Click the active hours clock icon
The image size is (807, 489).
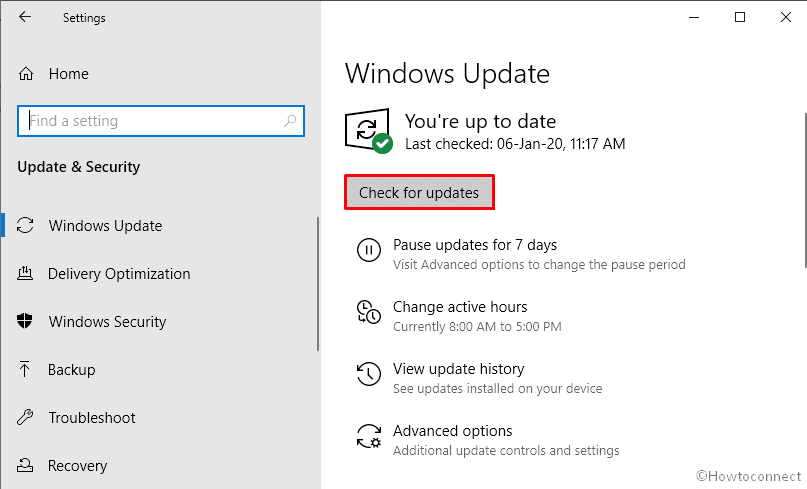(x=369, y=312)
